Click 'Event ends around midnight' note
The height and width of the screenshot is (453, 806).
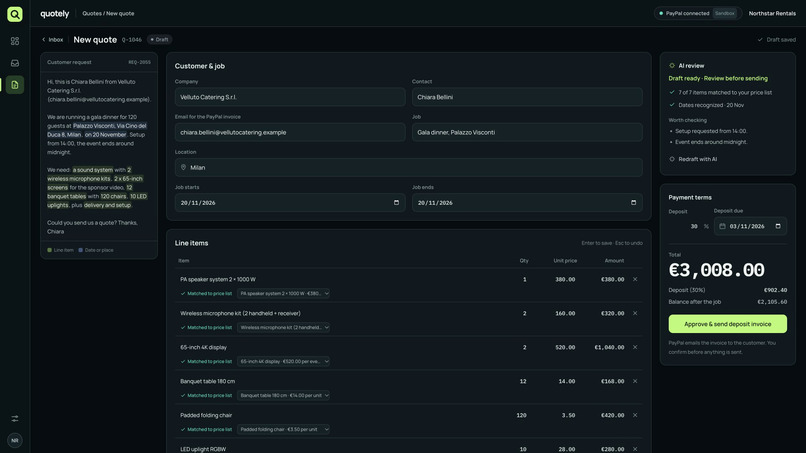tap(711, 142)
